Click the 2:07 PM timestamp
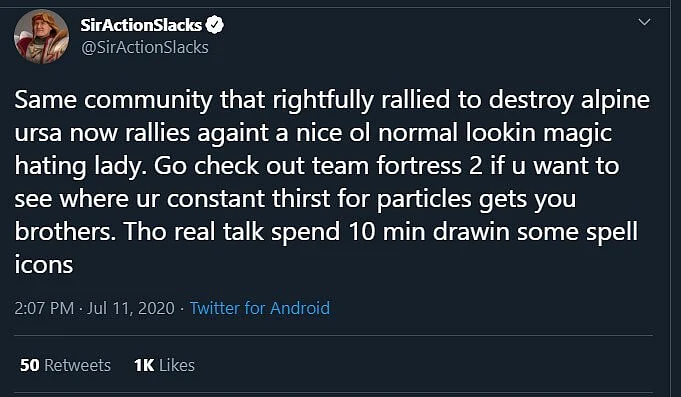This screenshot has height=397, width=681. point(44,308)
